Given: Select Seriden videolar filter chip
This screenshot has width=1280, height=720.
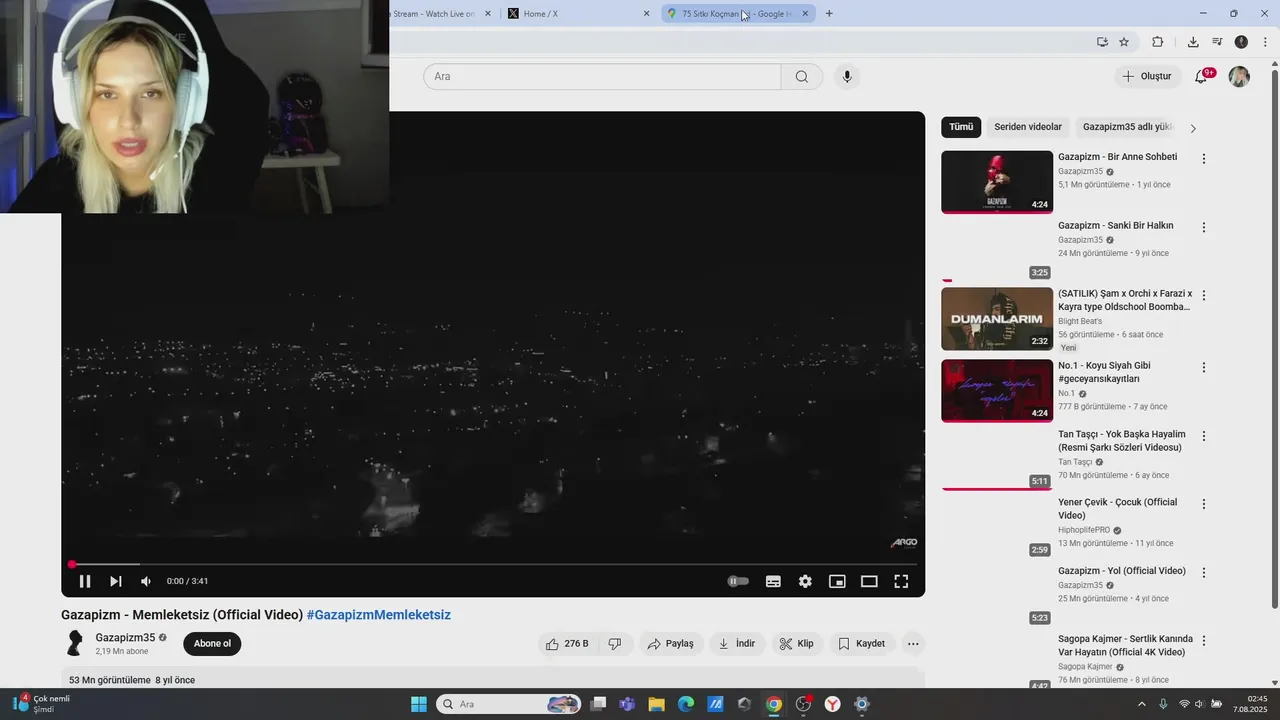Looking at the screenshot, I should [1028, 127].
